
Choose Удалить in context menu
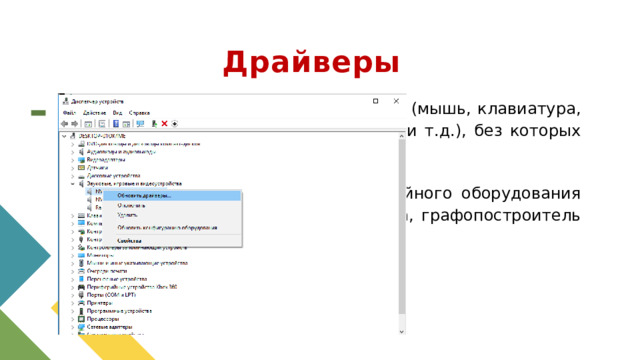(x=172, y=215)
